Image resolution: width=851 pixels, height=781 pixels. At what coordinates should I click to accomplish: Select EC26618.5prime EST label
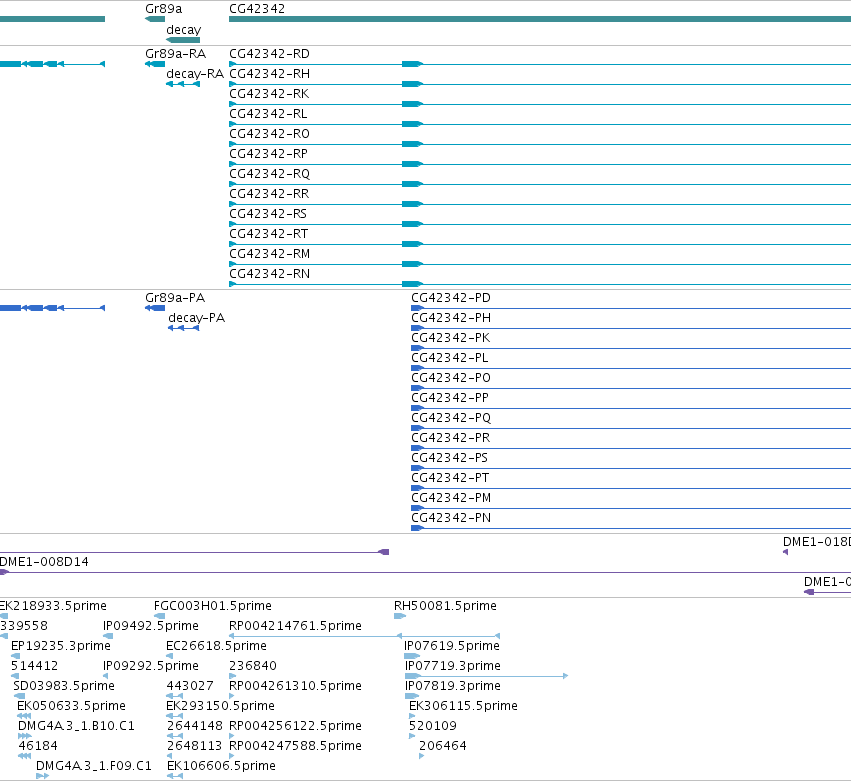coord(217,646)
